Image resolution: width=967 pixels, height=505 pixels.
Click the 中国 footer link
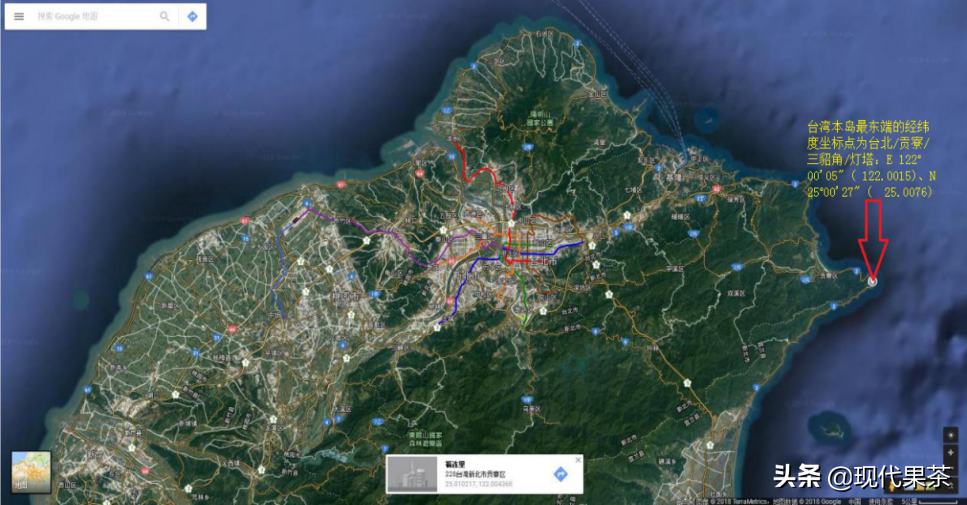(854, 501)
